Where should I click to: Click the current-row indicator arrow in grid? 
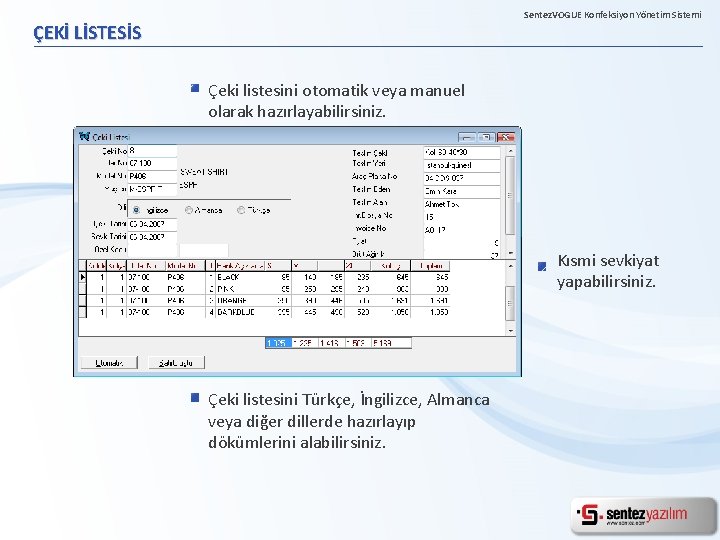[83, 277]
